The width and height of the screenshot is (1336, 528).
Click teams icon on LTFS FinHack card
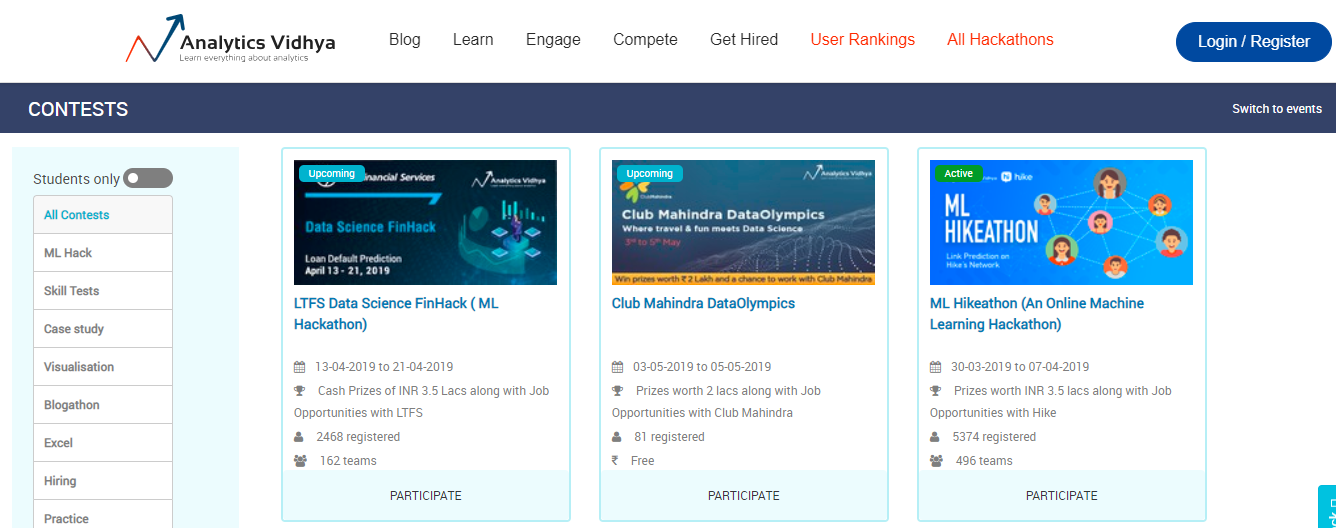coord(300,461)
